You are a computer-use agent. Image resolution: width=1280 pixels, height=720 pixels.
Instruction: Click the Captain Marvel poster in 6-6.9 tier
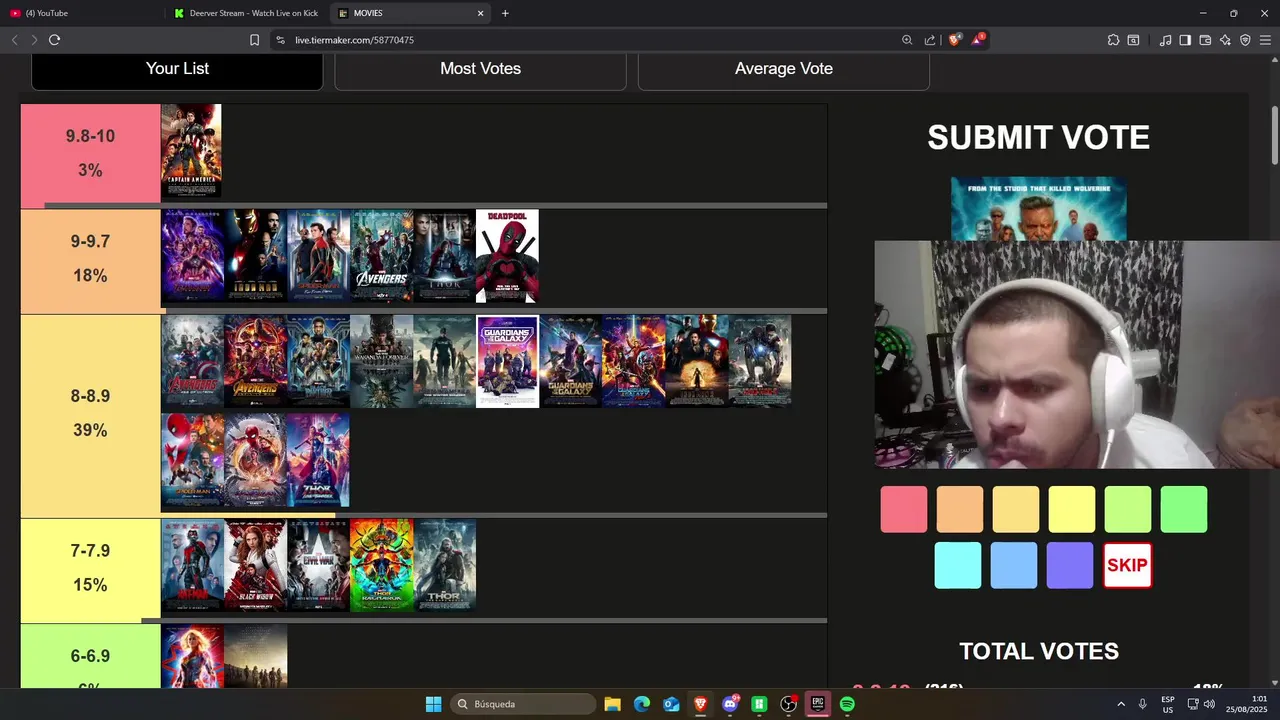click(192, 656)
